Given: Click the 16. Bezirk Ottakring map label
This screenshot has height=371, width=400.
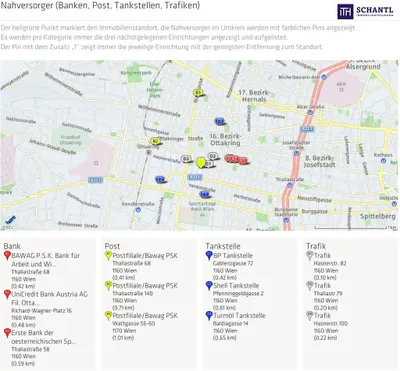Looking at the screenshot, I should pos(225,139).
